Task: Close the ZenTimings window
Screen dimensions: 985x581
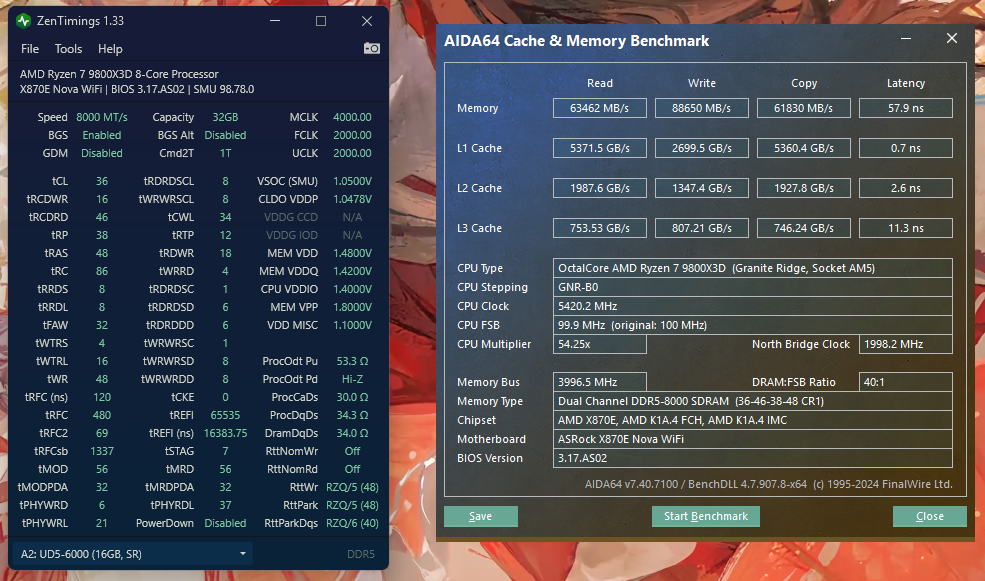Action: [x=366, y=21]
